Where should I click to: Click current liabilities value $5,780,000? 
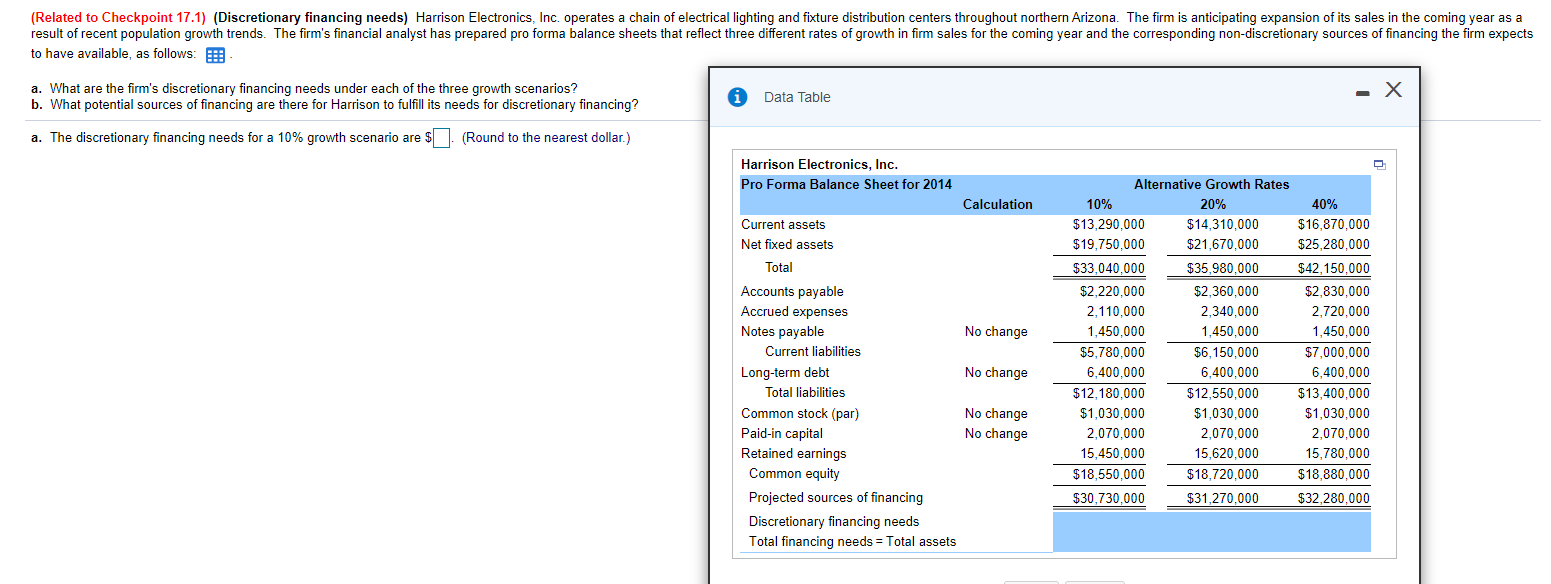1112,352
